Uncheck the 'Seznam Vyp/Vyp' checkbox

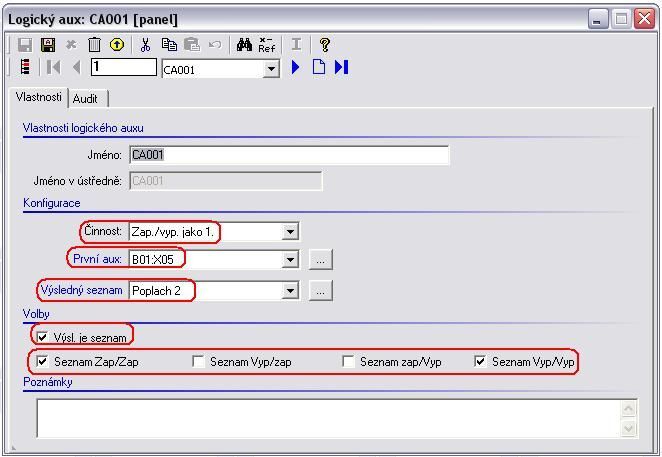(481, 362)
